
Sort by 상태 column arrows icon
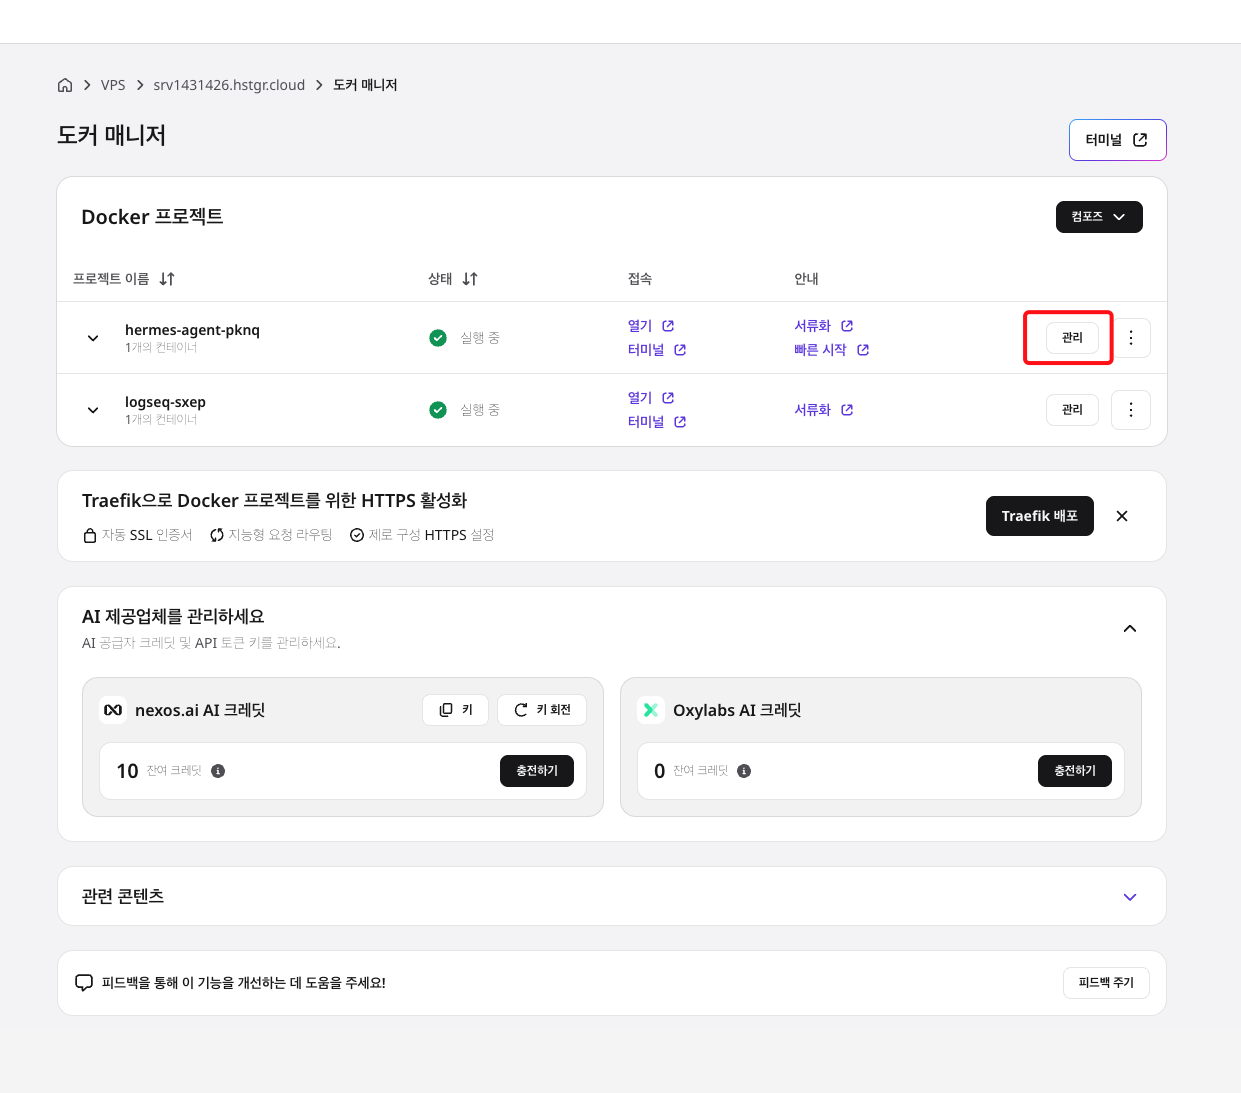point(470,279)
